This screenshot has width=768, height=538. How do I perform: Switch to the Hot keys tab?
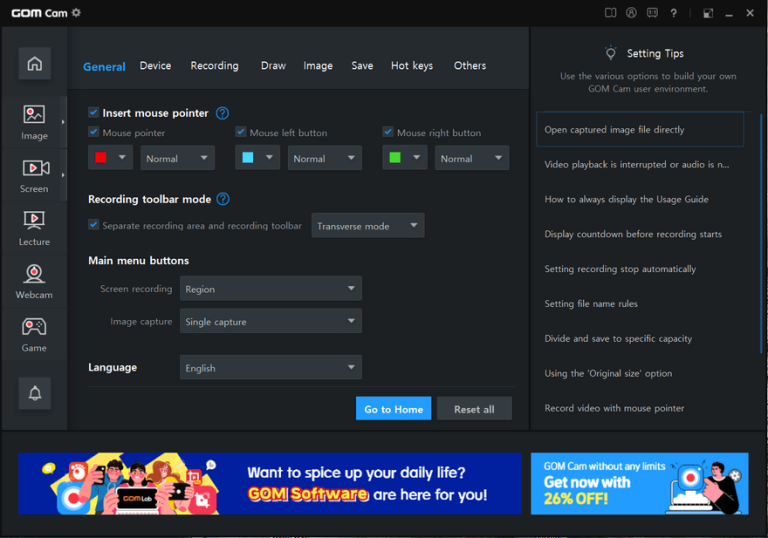point(411,66)
